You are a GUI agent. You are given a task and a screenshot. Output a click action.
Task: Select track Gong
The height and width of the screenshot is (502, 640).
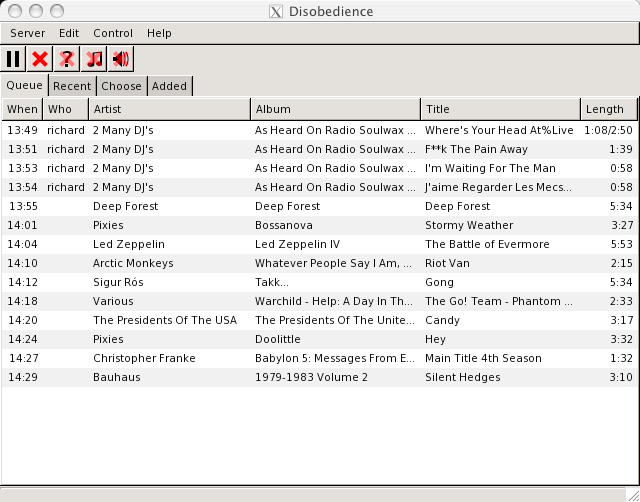(x=439, y=282)
